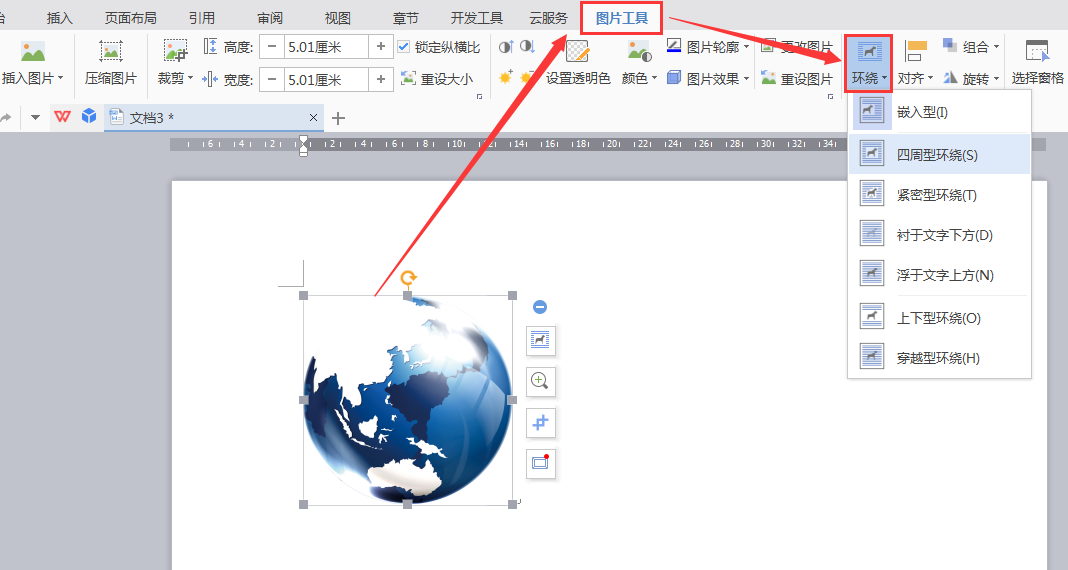Click the 重设图片 reset picture icon
This screenshot has width=1068, height=570.
pos(768,78)
